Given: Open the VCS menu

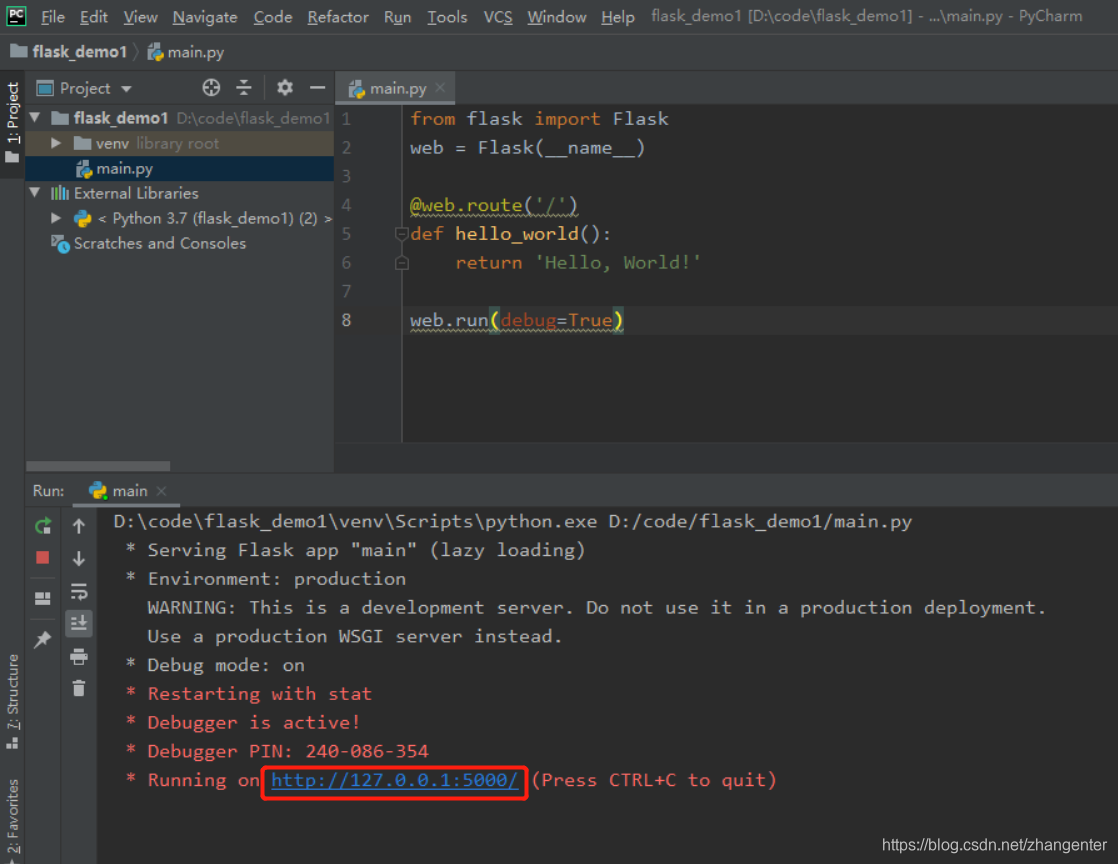Looking at the screenshot, I should point(498,16).
